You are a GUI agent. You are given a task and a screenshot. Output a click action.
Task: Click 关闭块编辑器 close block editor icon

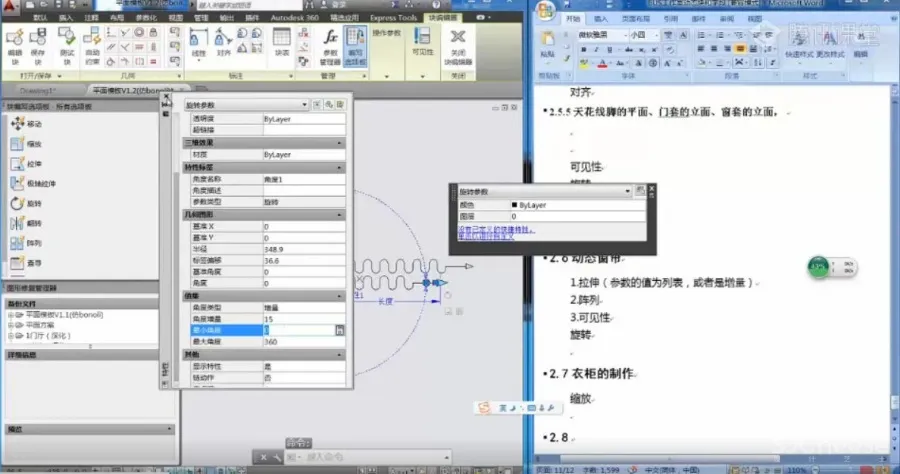[x=458, y=42]
